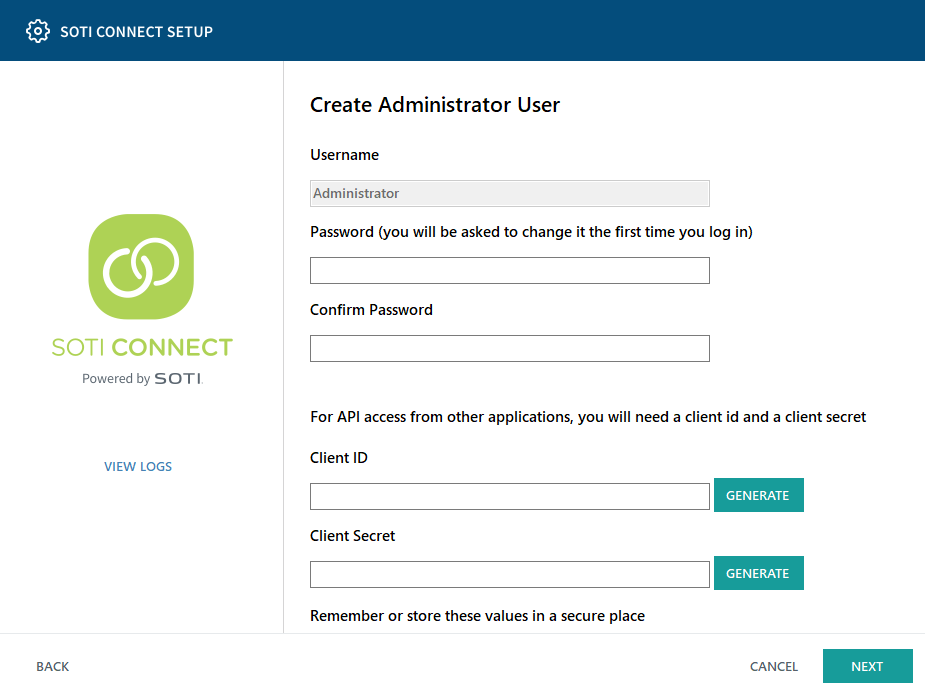Screen dimensions: 925x694
Task: Go back with the BACK button
Action: pos(53,667)
